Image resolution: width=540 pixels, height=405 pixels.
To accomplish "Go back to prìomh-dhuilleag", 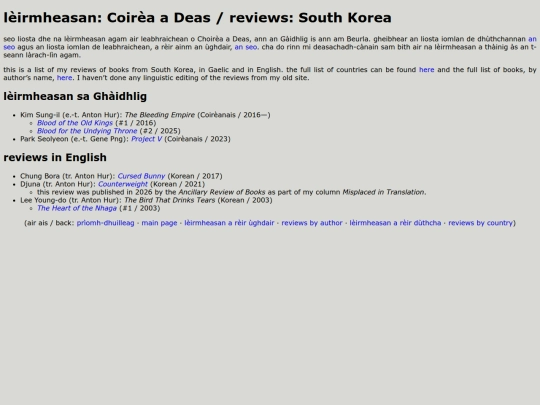I will [x=105, y=223].
